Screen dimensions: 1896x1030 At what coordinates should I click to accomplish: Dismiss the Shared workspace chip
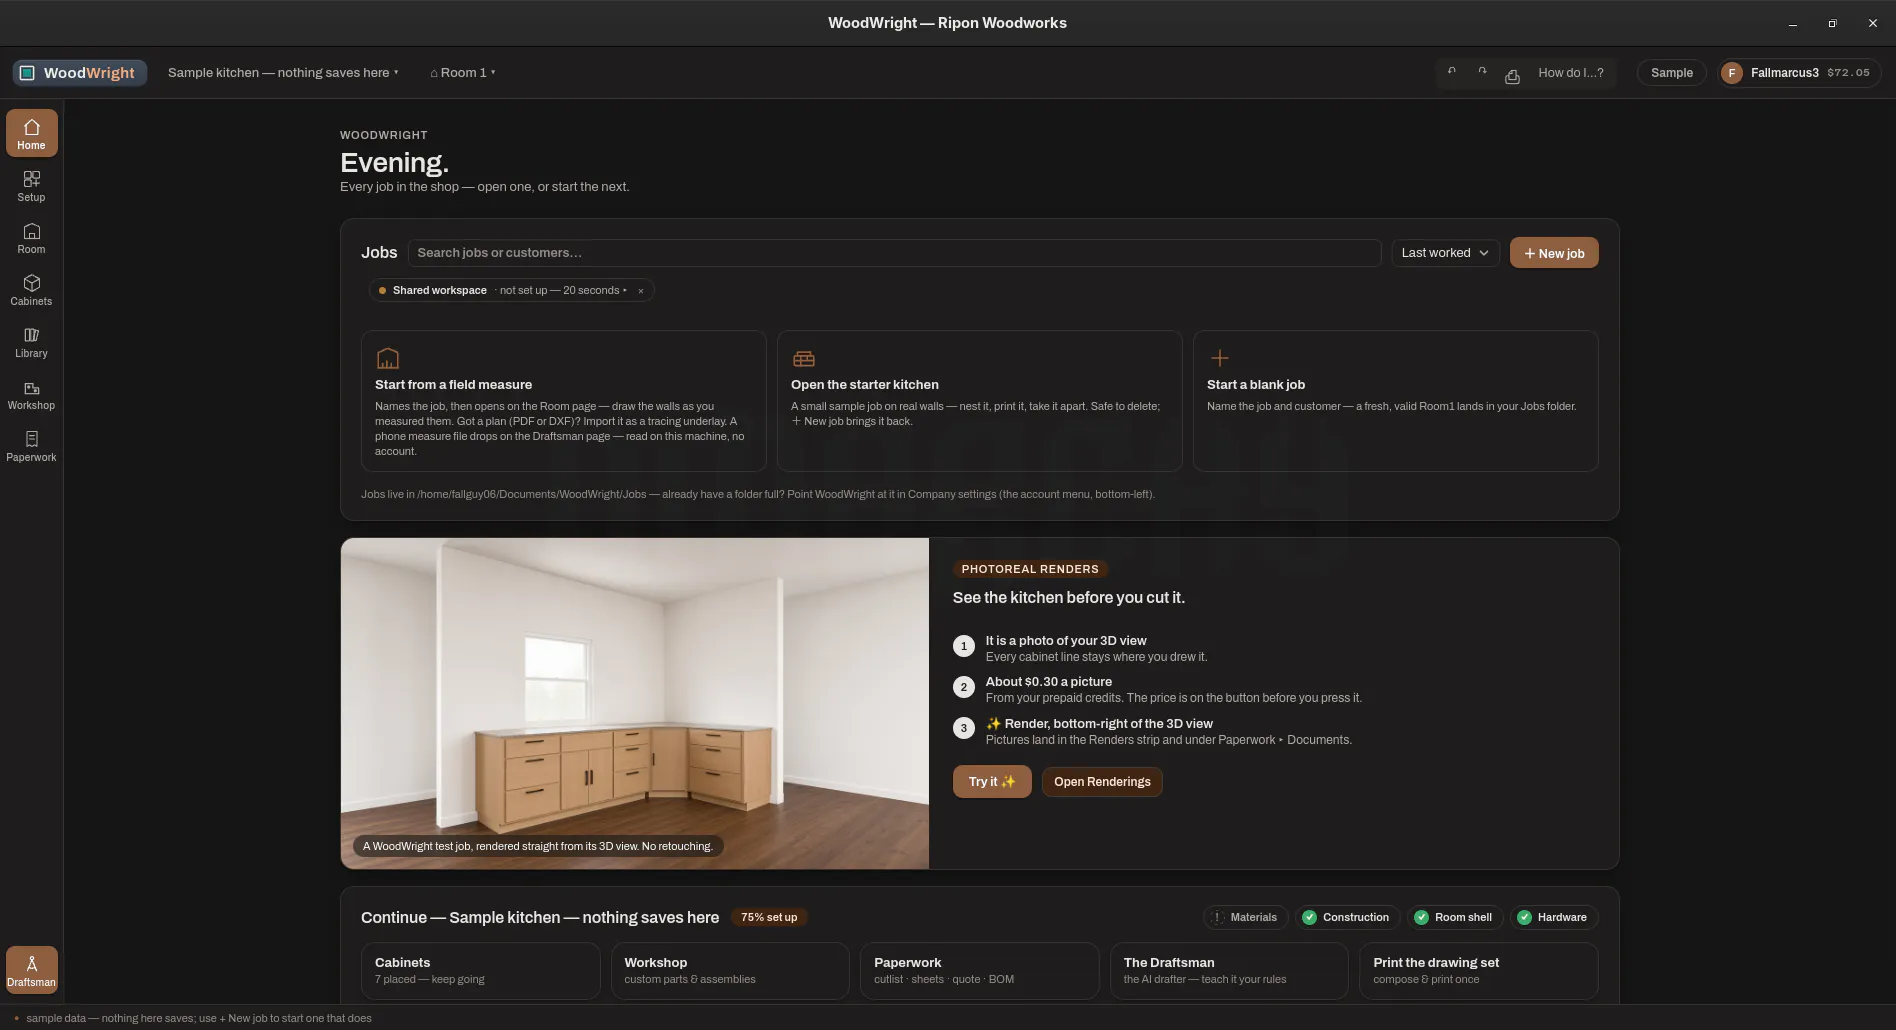[641, 291]
